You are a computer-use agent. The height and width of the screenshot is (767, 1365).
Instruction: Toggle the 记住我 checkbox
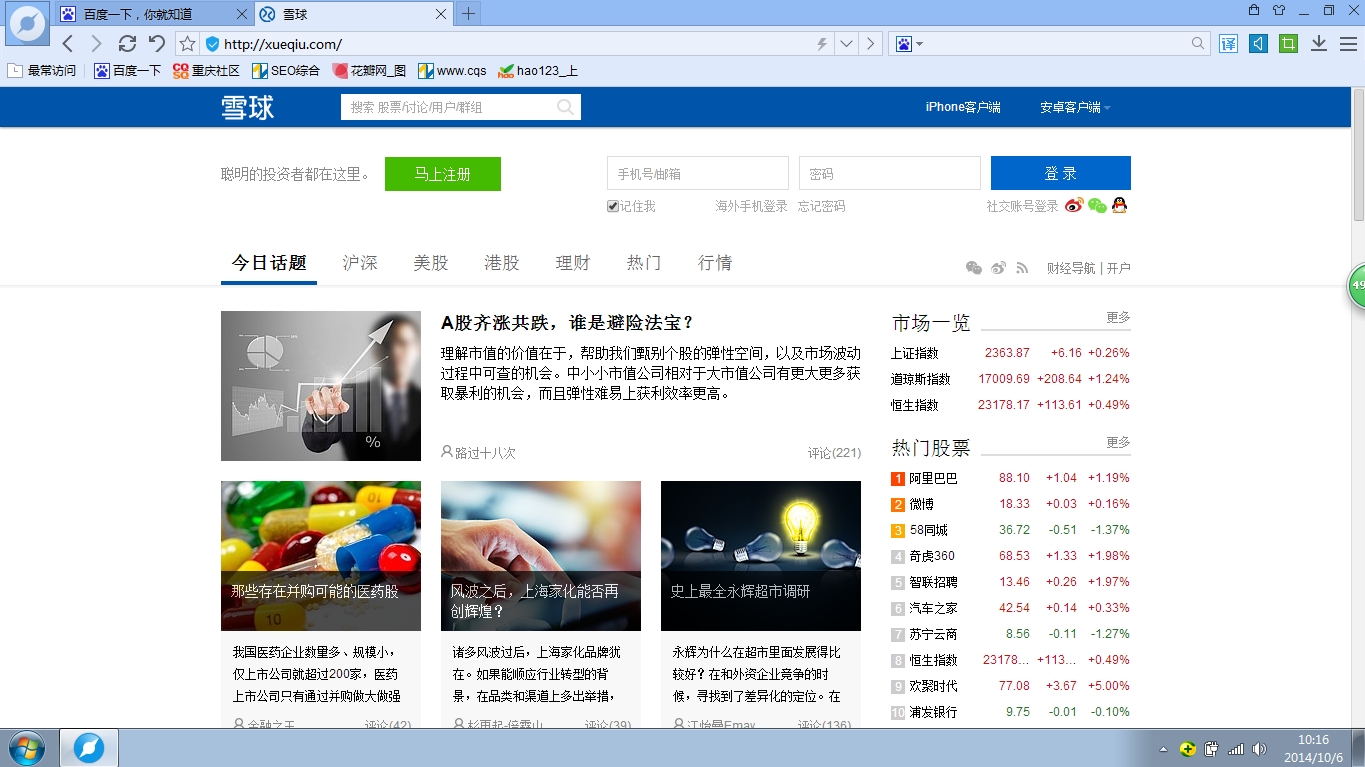(x=613, y=206)
